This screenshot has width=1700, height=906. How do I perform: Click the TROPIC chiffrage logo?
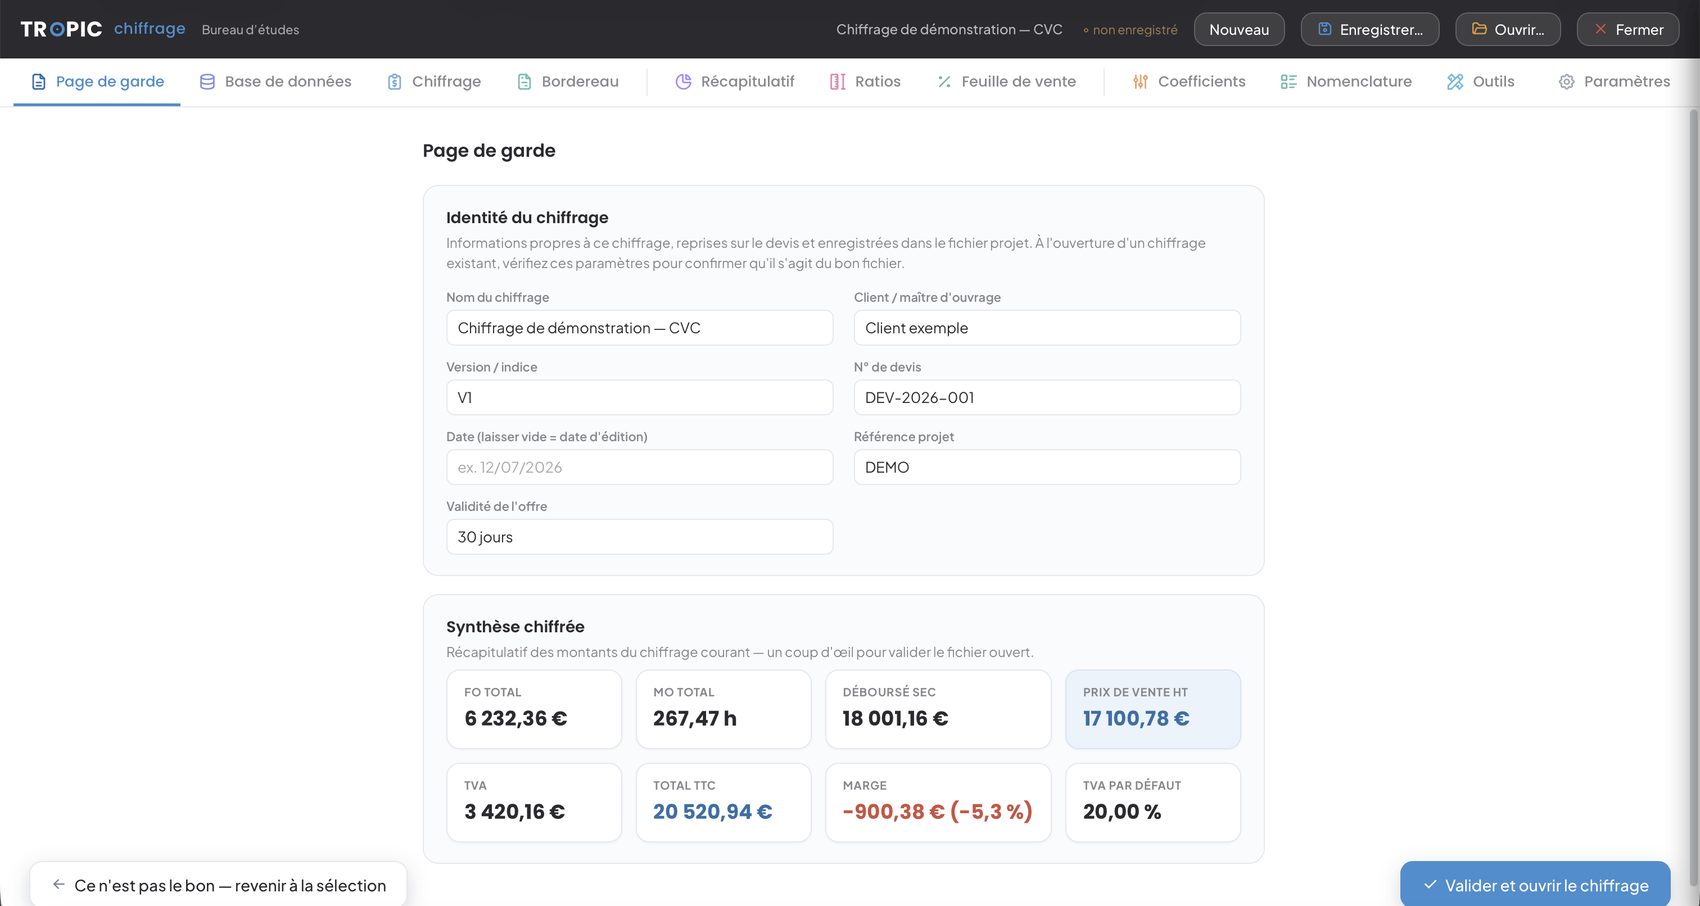(x=103, y=29)
